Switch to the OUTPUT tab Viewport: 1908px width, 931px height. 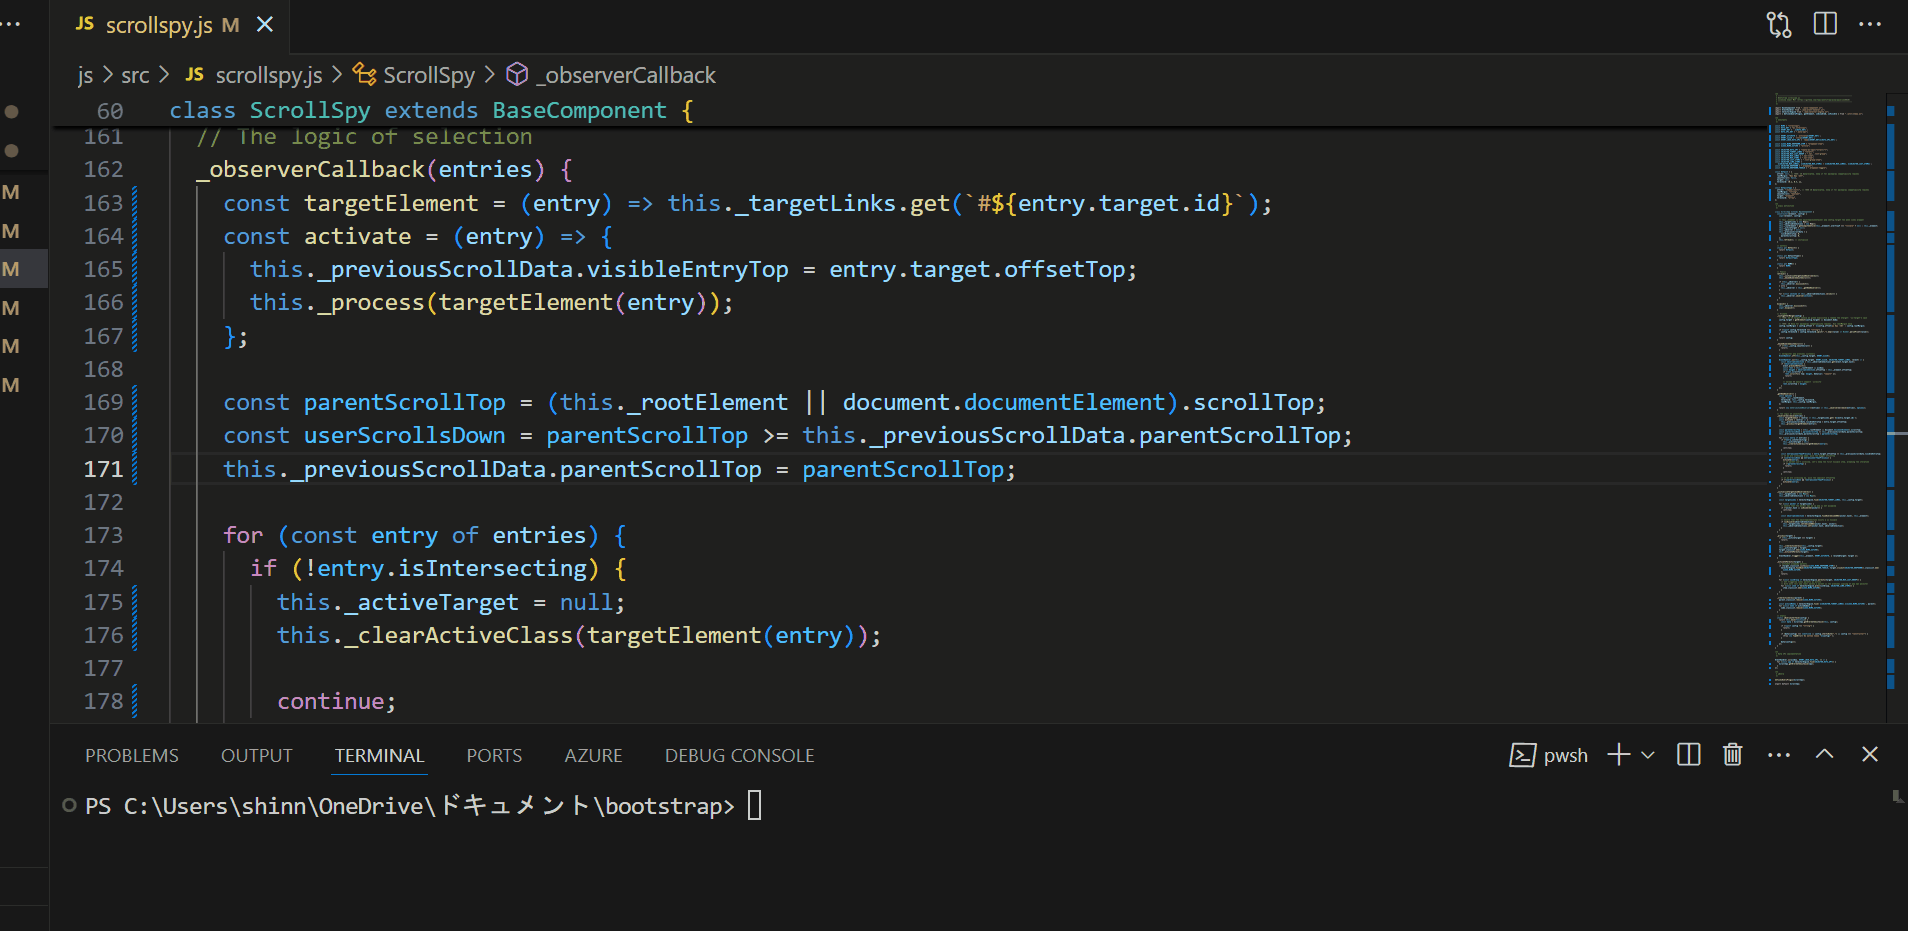(257, 756)
